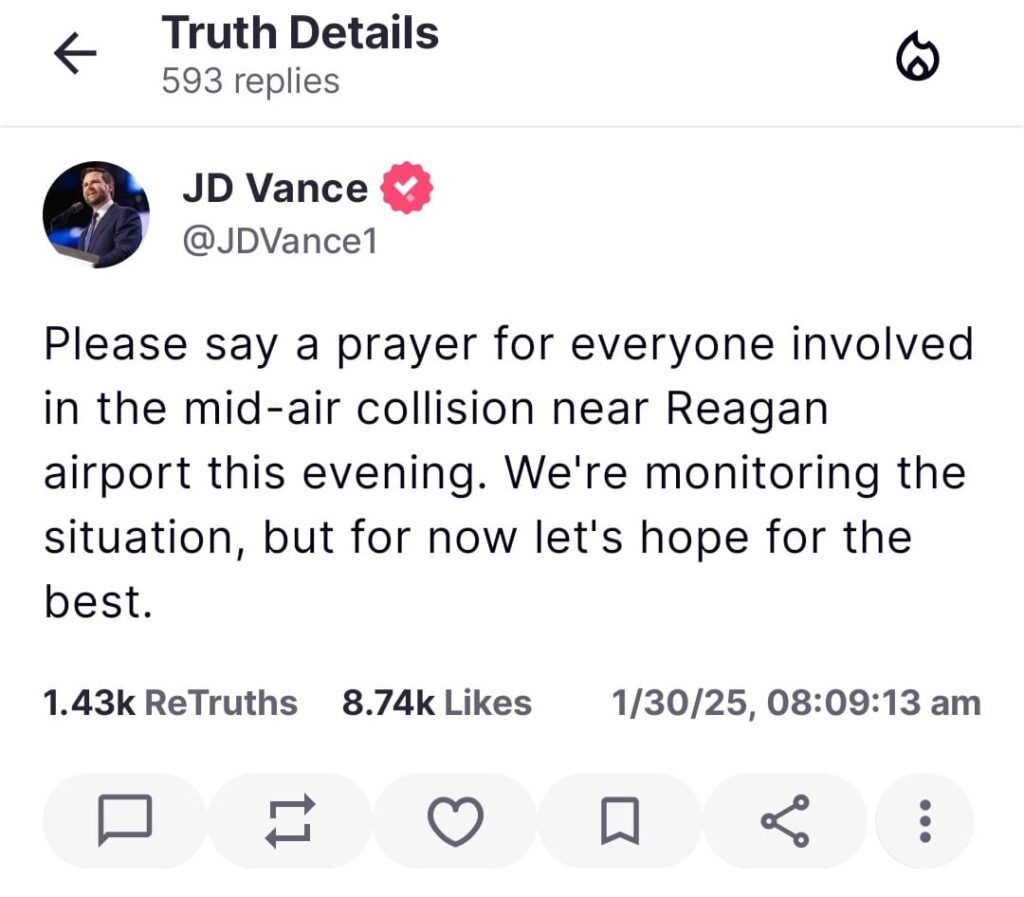The image size is (1024, 897).
Task: Like the post with the heart icon
Action: click(x=455, y=821)
